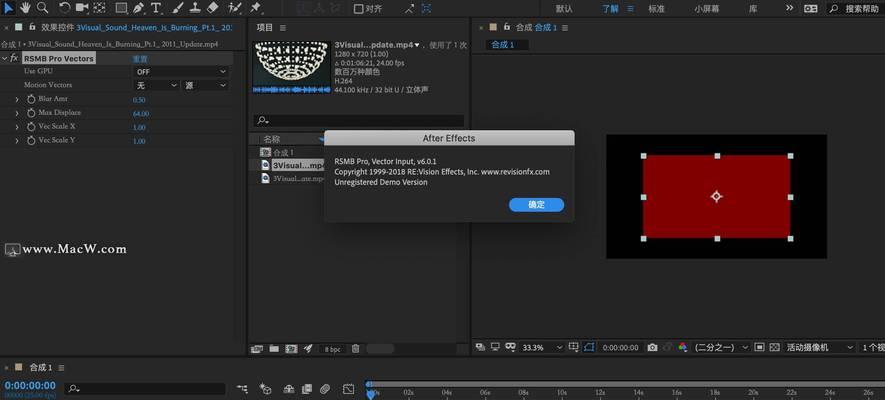This screenshot has width=885, height=400.
Task: Select the Eraser tool
Action: tap(212, 8)
